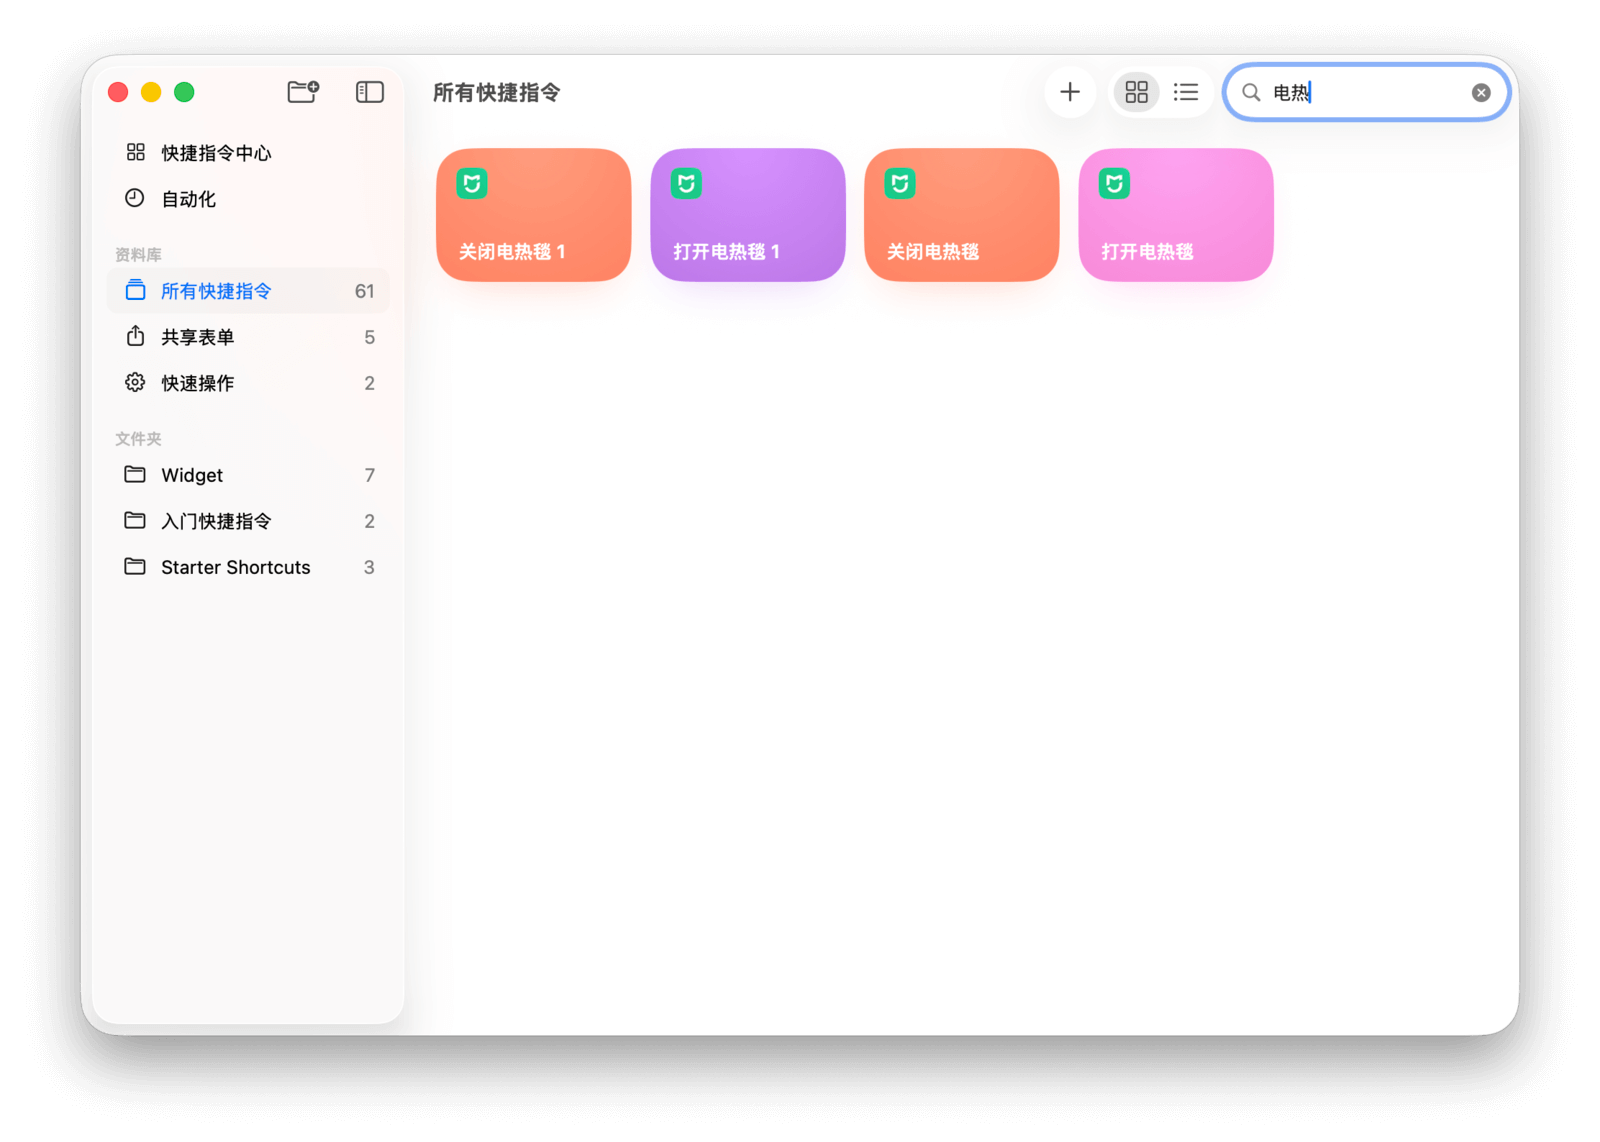Add a new shortcut with plus button

(x=1069, y=92)
